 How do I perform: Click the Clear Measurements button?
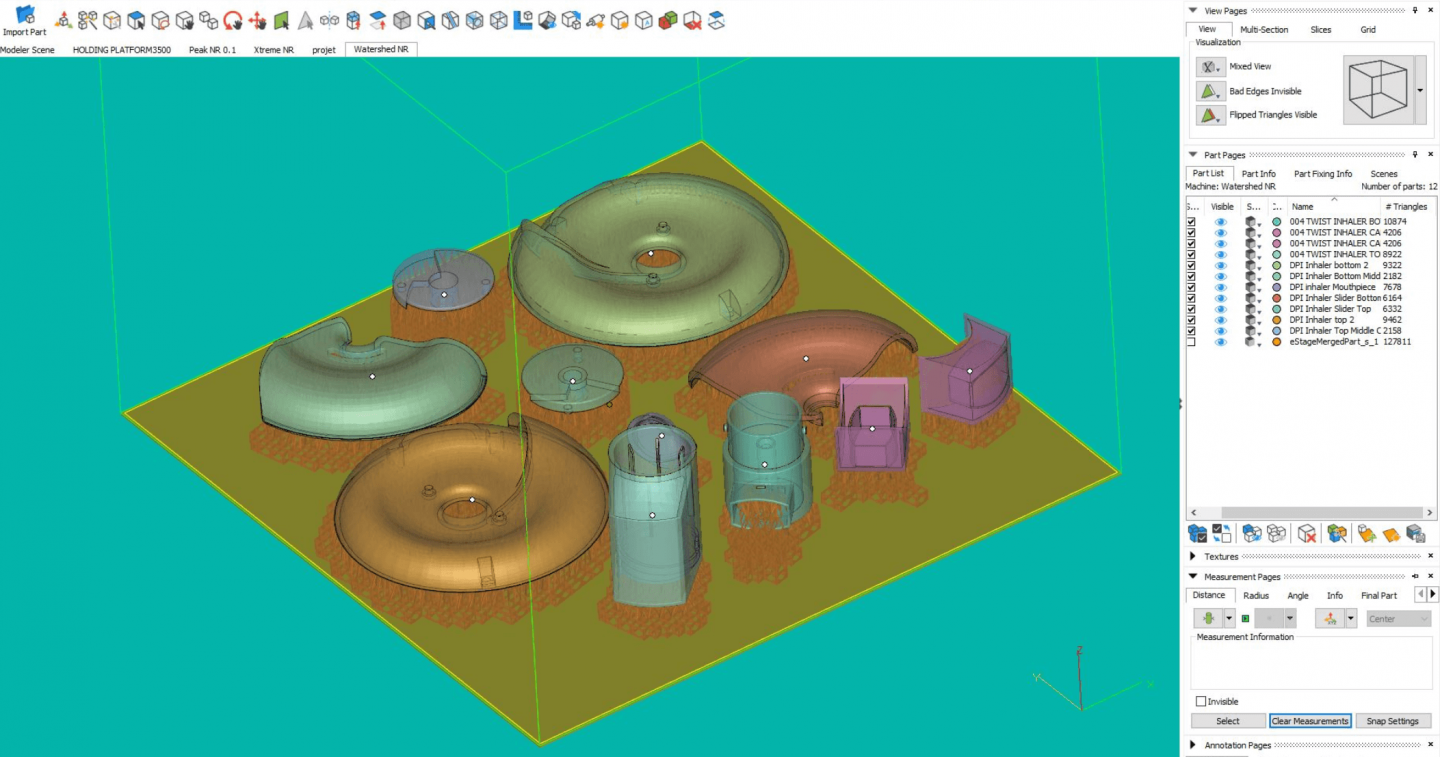[x=1310, y=720]
